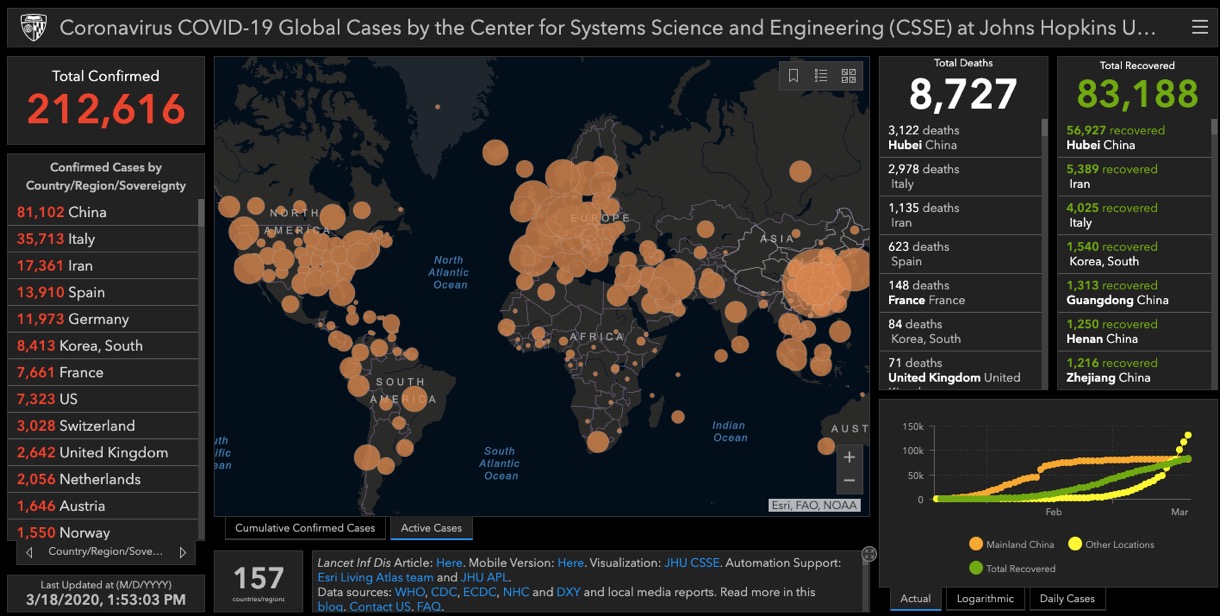Click 56,927 recovered Hubei China entry
Screen dimensions: 1220x616
pos(1132,138)
